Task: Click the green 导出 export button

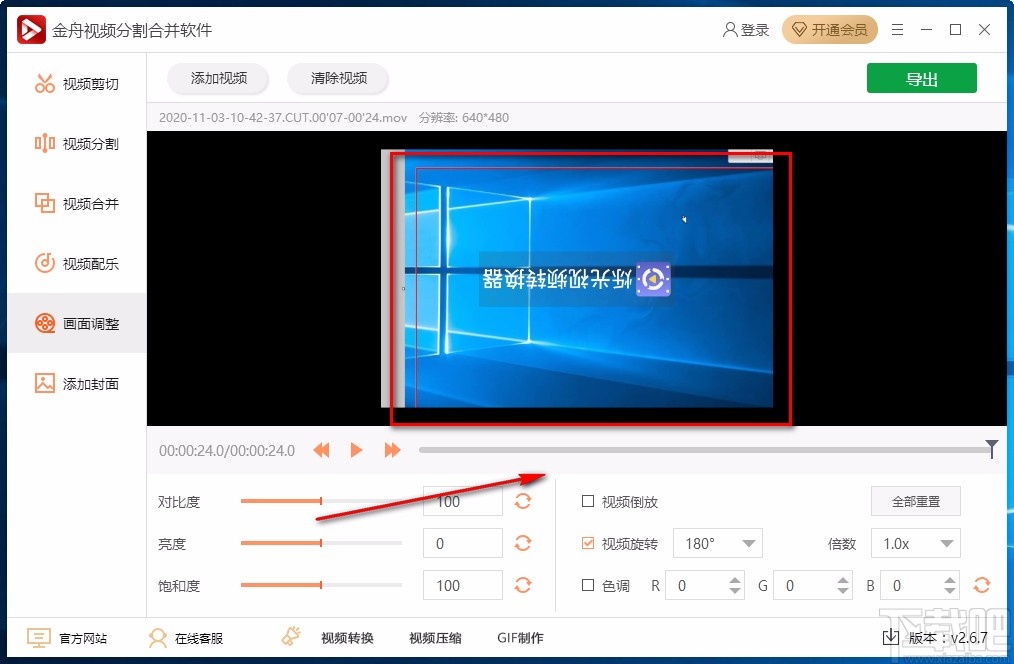Action: pyautogui.click(x=921, y=78)
